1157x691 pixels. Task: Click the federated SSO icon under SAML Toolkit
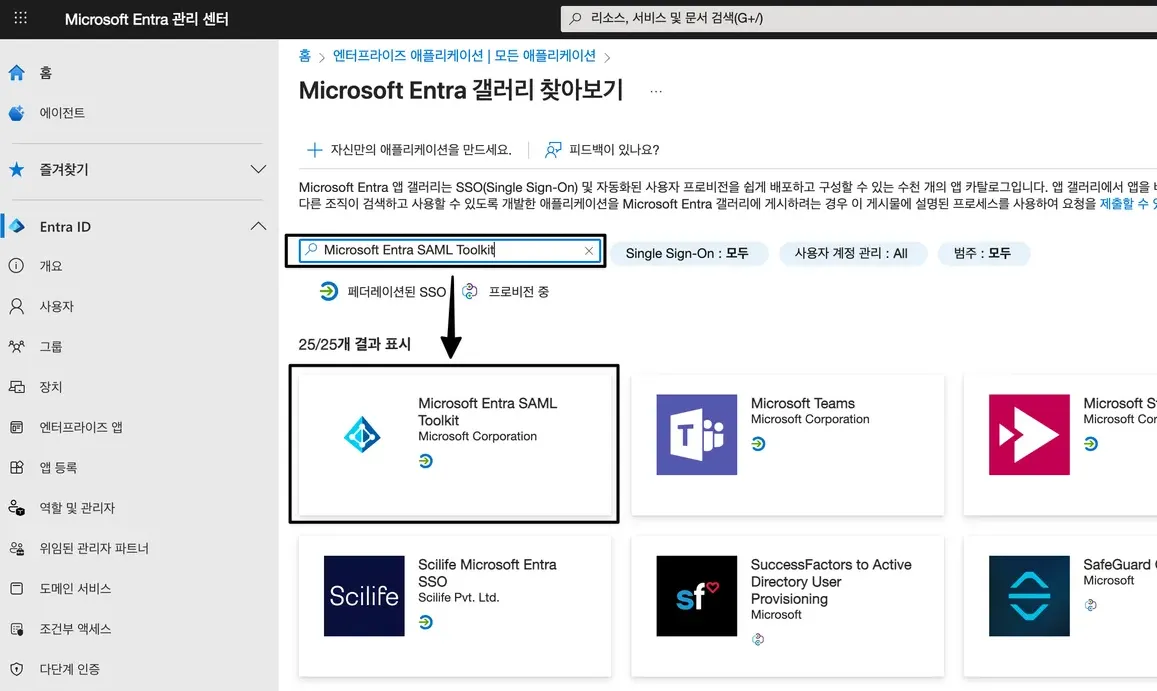[x=426, y=461]
